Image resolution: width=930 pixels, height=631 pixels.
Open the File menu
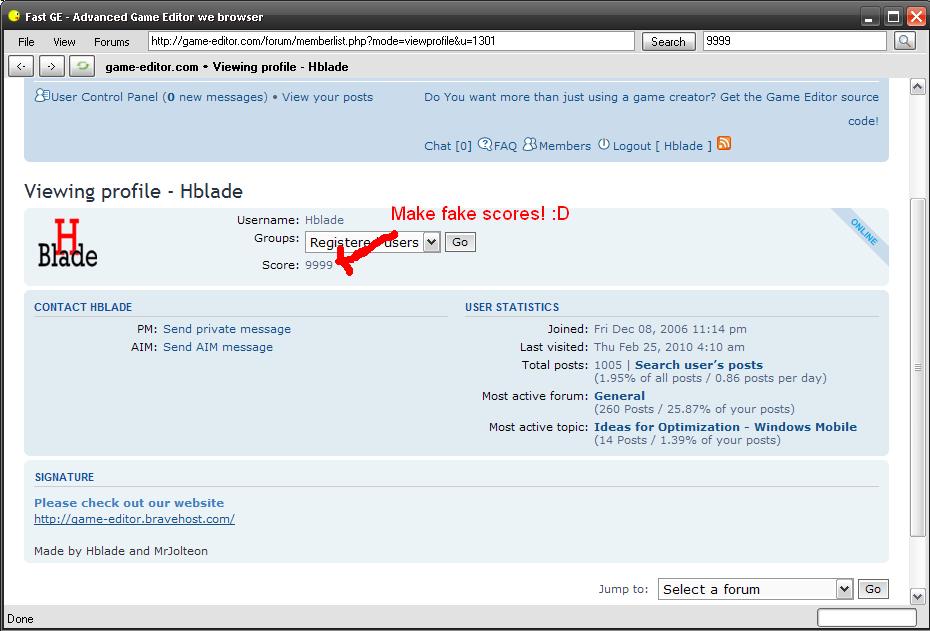[26, 42]
